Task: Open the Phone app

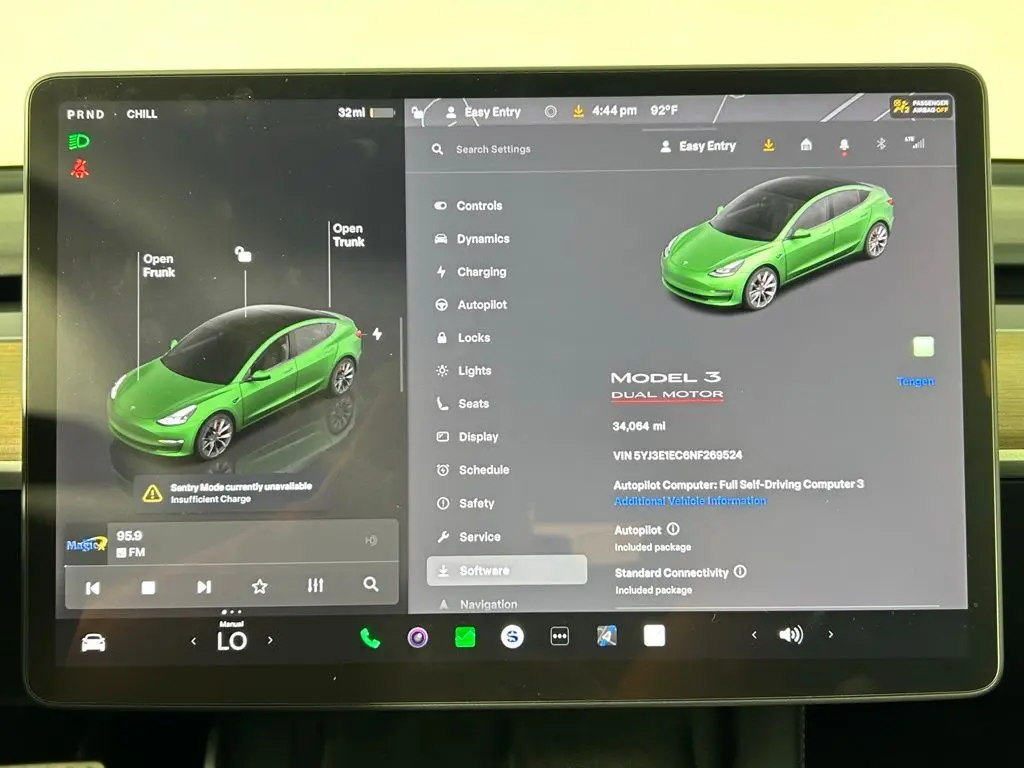Action: click(x=370, y=638)
